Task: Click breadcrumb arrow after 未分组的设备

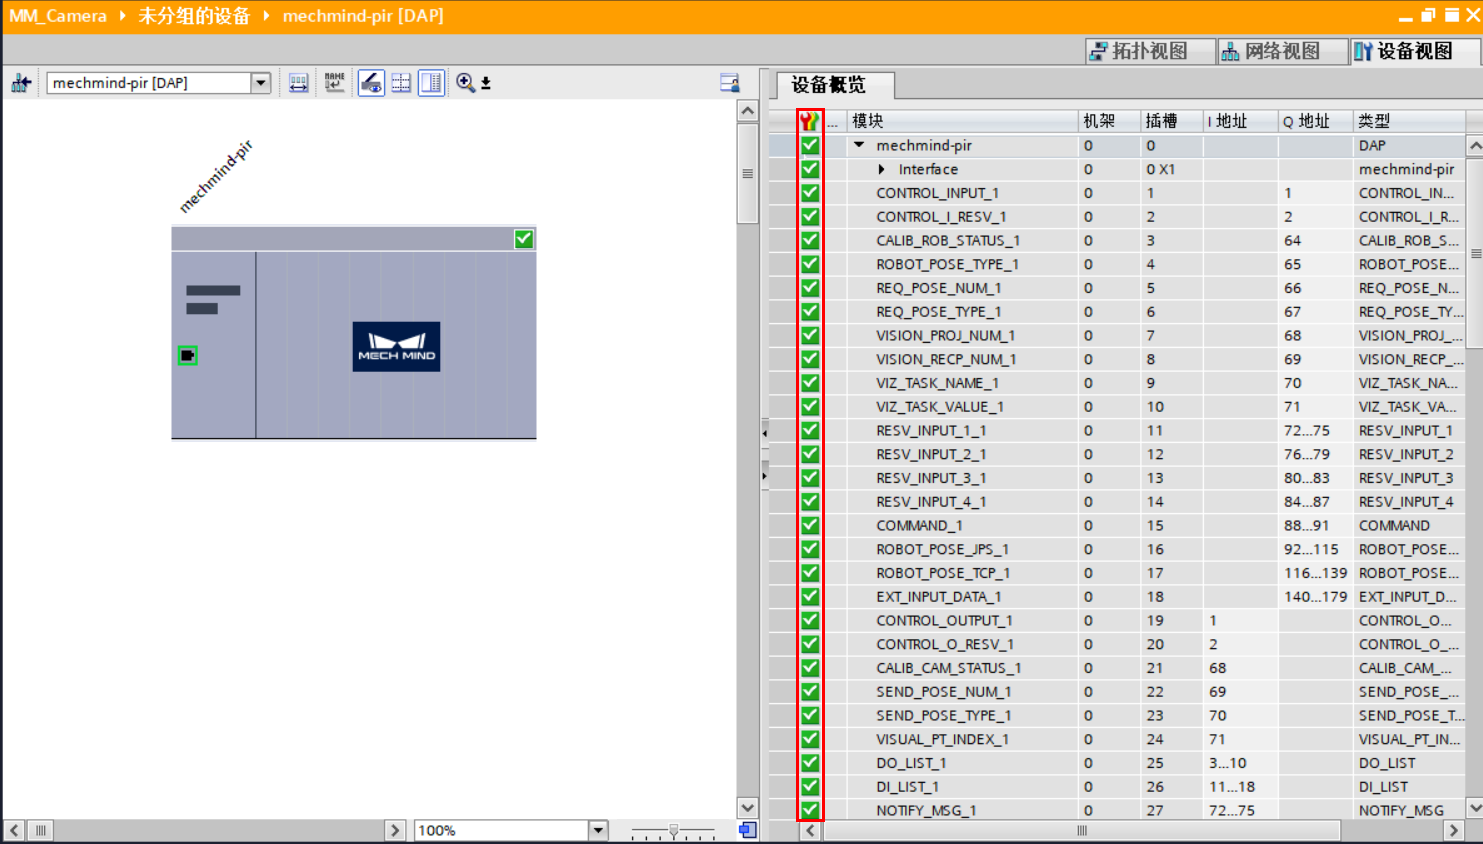Action: coord(267,16)
